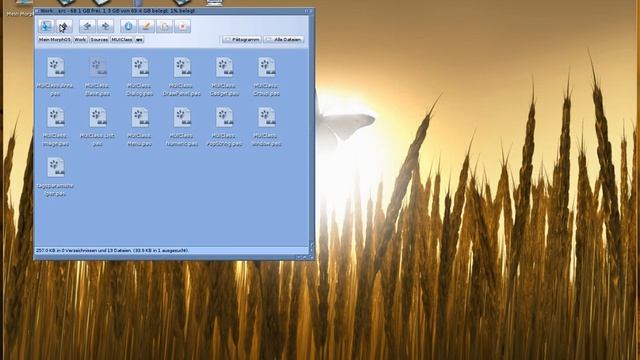Image resolution: width=640 pixels, height=360 pixels.
Task: Open the Alle Dateien filter selector
Action: point(284,40)
